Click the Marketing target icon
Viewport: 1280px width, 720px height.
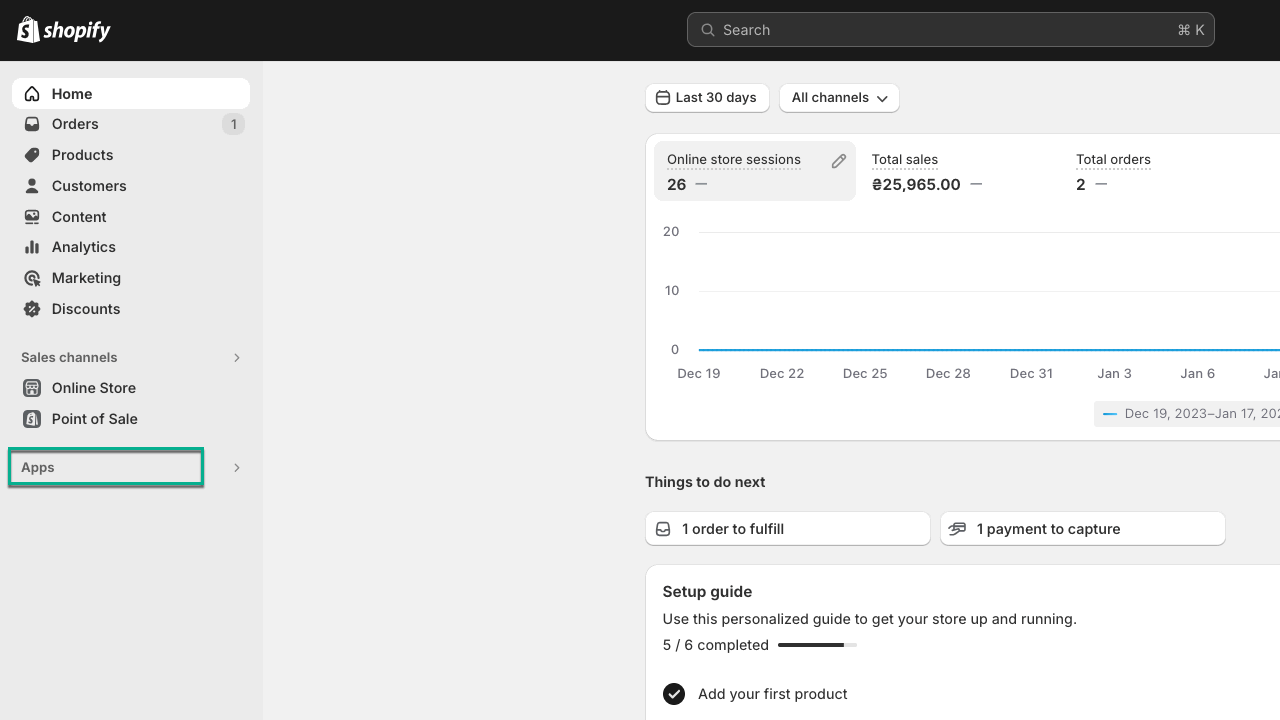pyautogui.click(x=32, y=278)
